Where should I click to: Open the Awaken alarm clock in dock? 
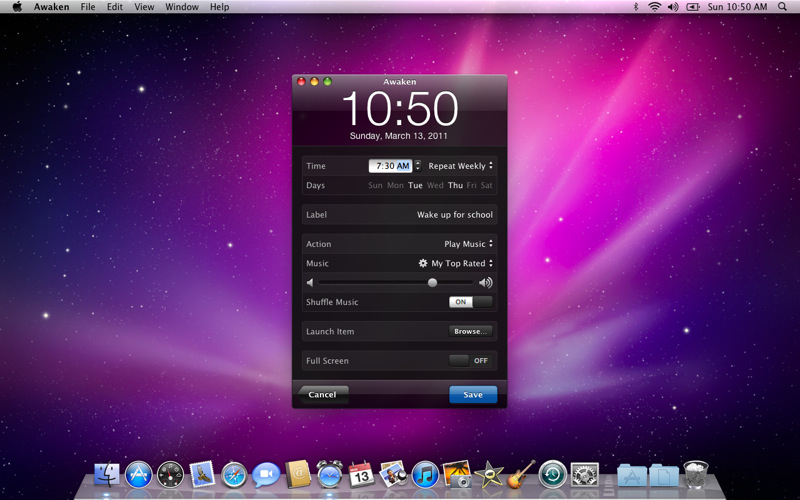coord(329,474)
